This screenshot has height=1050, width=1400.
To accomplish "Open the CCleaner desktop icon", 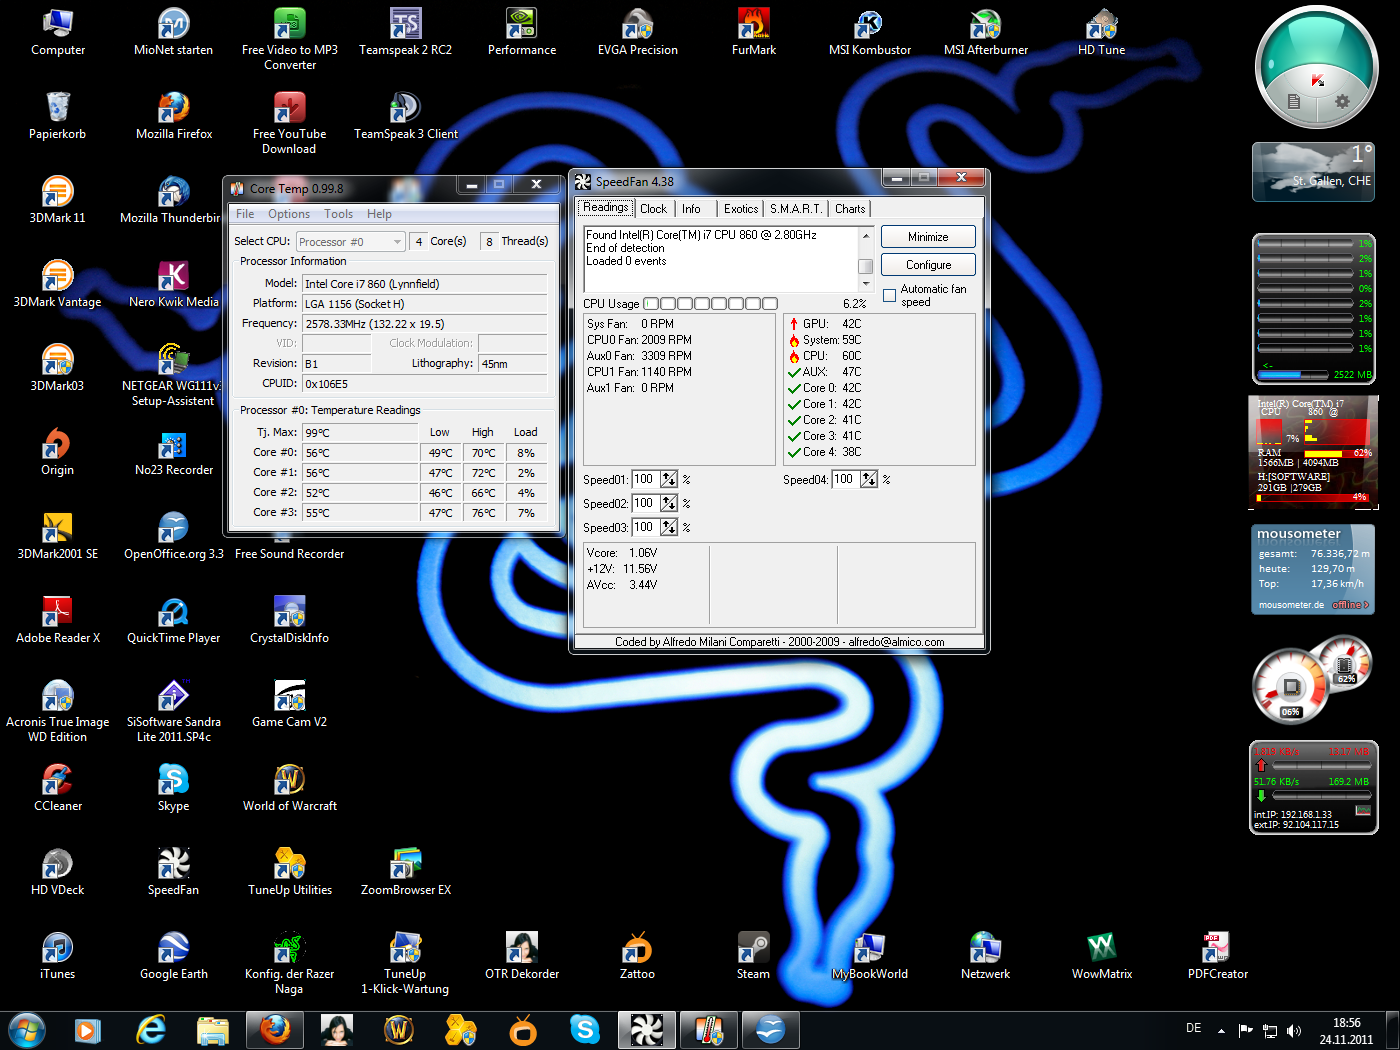I will (57, 787).
